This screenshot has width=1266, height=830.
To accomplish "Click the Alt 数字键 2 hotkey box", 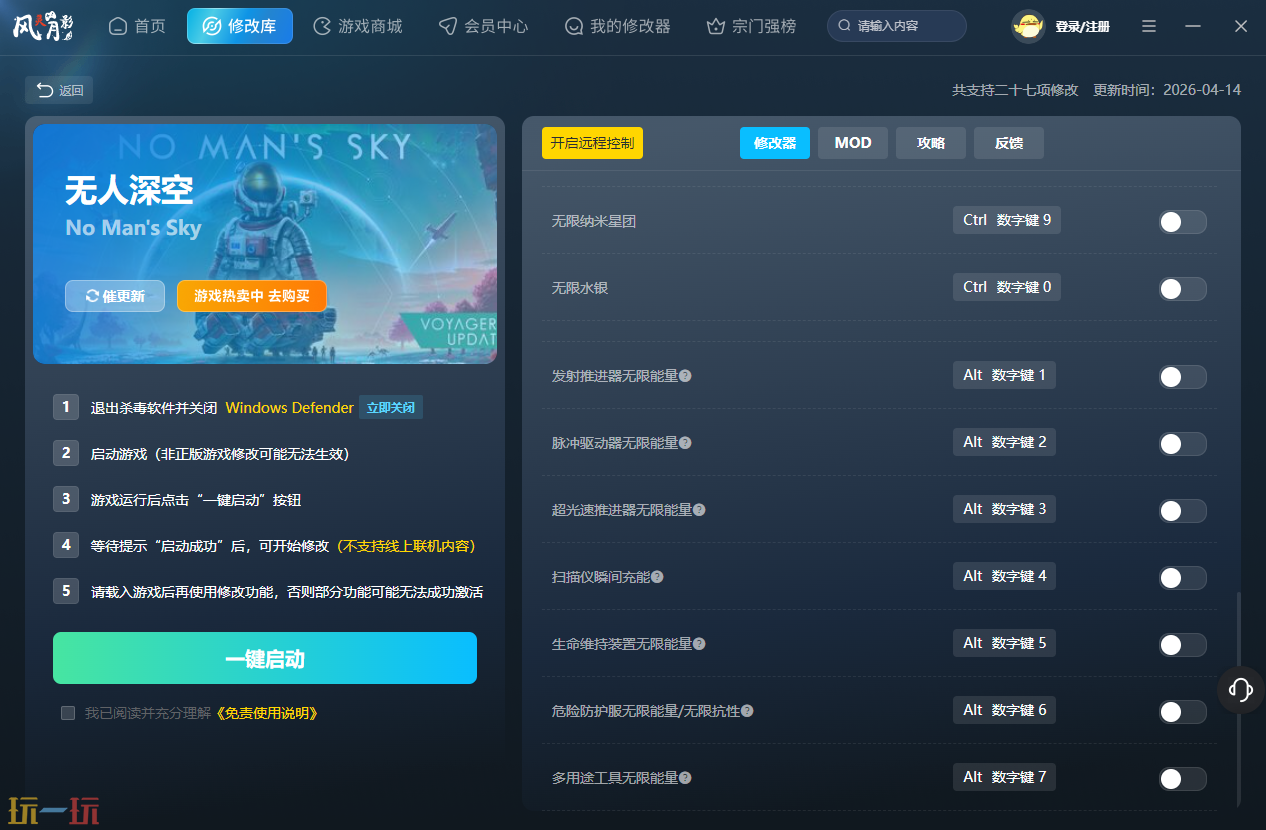I will pyautogui.click(x=1004, y=442).
